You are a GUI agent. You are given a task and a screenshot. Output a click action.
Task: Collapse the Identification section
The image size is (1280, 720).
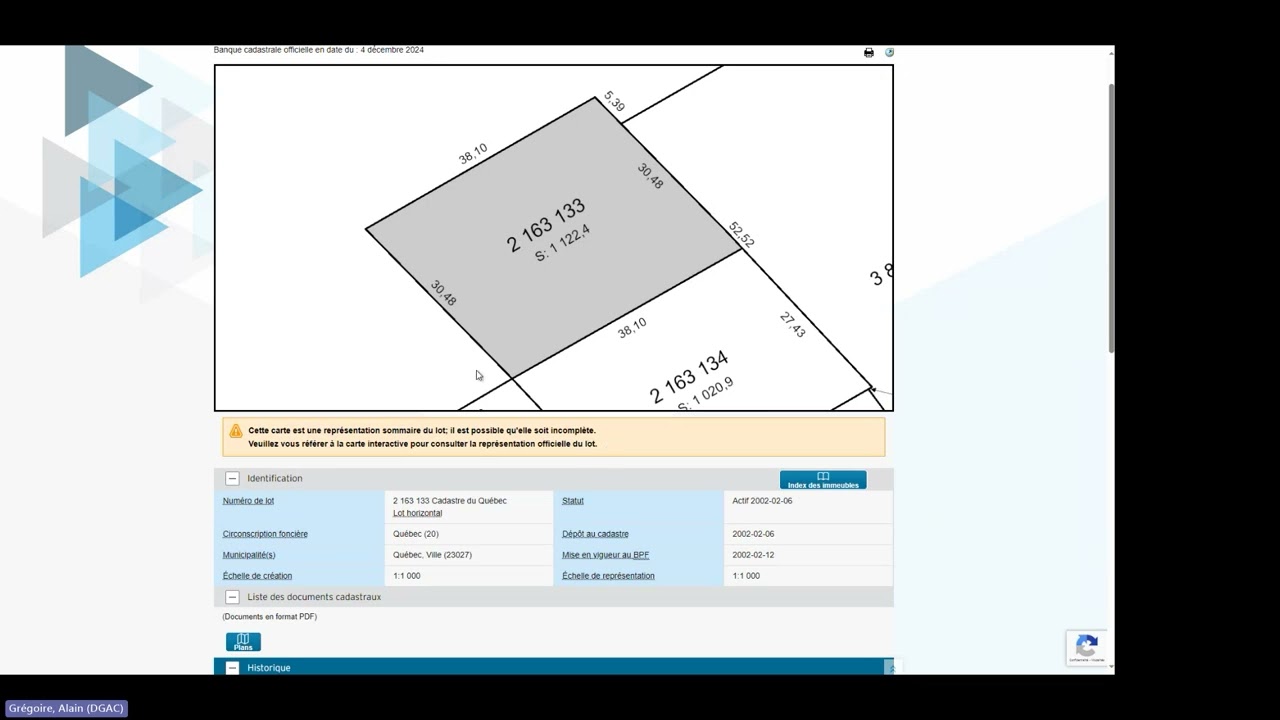pos(232,478)
